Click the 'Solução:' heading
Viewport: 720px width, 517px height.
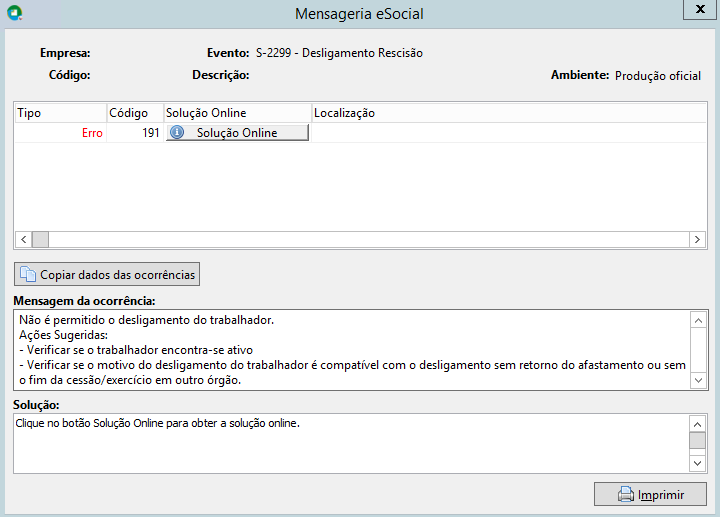[36, 405]
